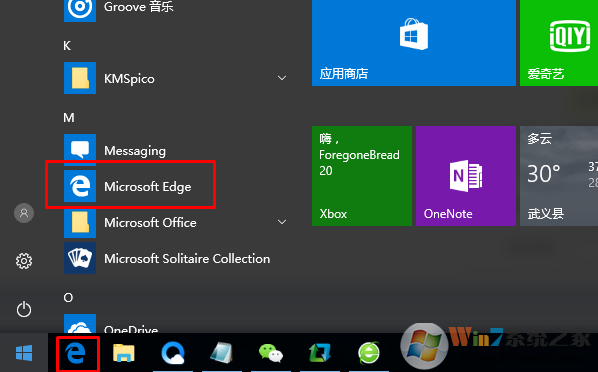Open WeChat from the taskbar

click(x=271, y=353)
